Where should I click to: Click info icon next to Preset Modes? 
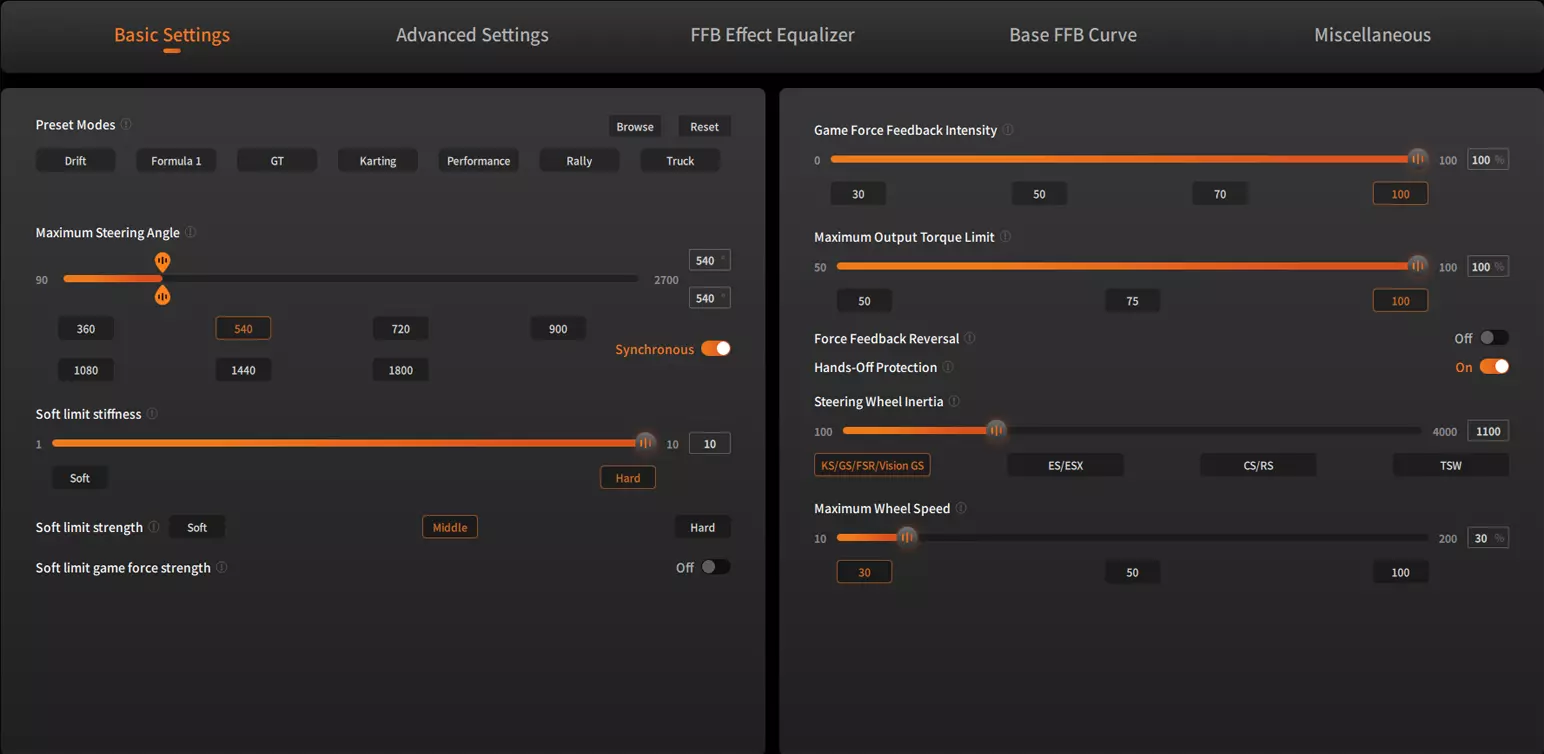point(127,125)
